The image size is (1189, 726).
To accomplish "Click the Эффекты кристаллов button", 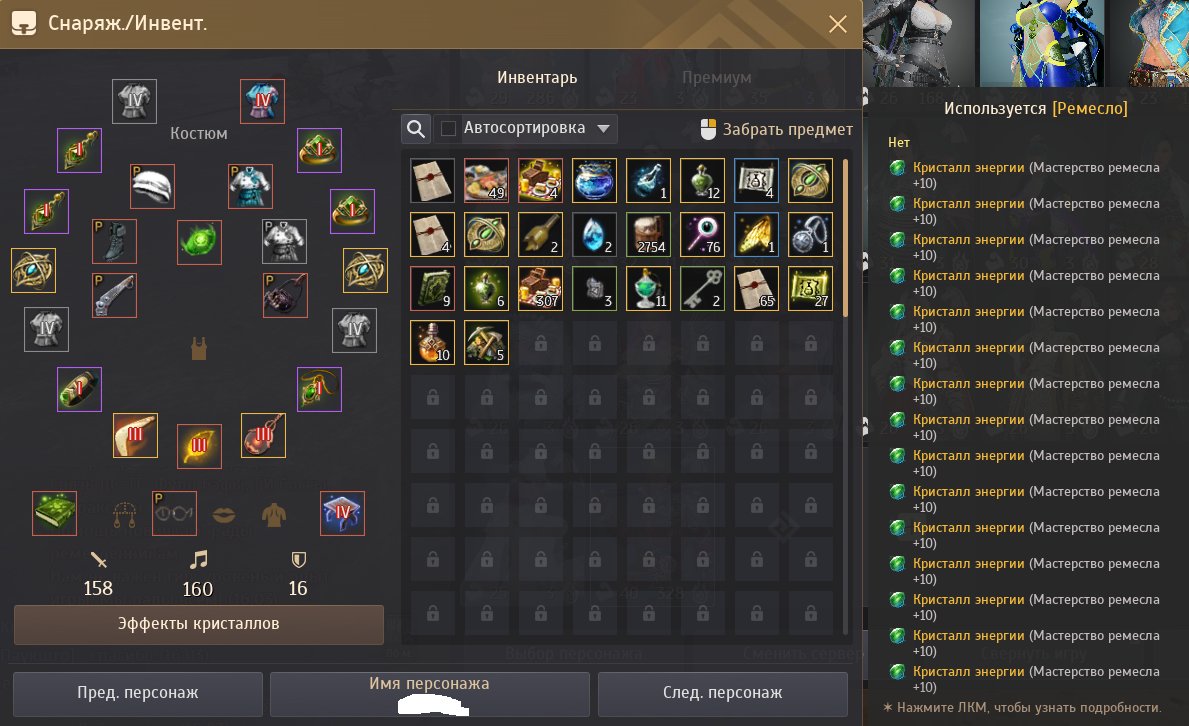I will 199,624.
